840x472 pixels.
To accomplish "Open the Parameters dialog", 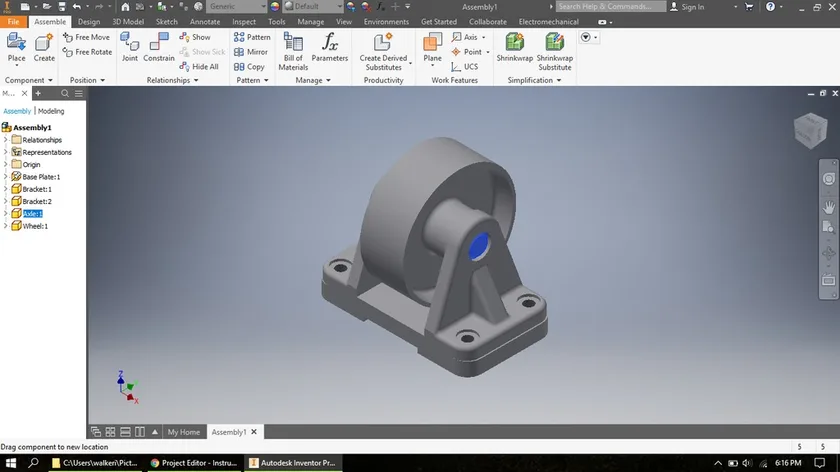I will click(329, 47).
